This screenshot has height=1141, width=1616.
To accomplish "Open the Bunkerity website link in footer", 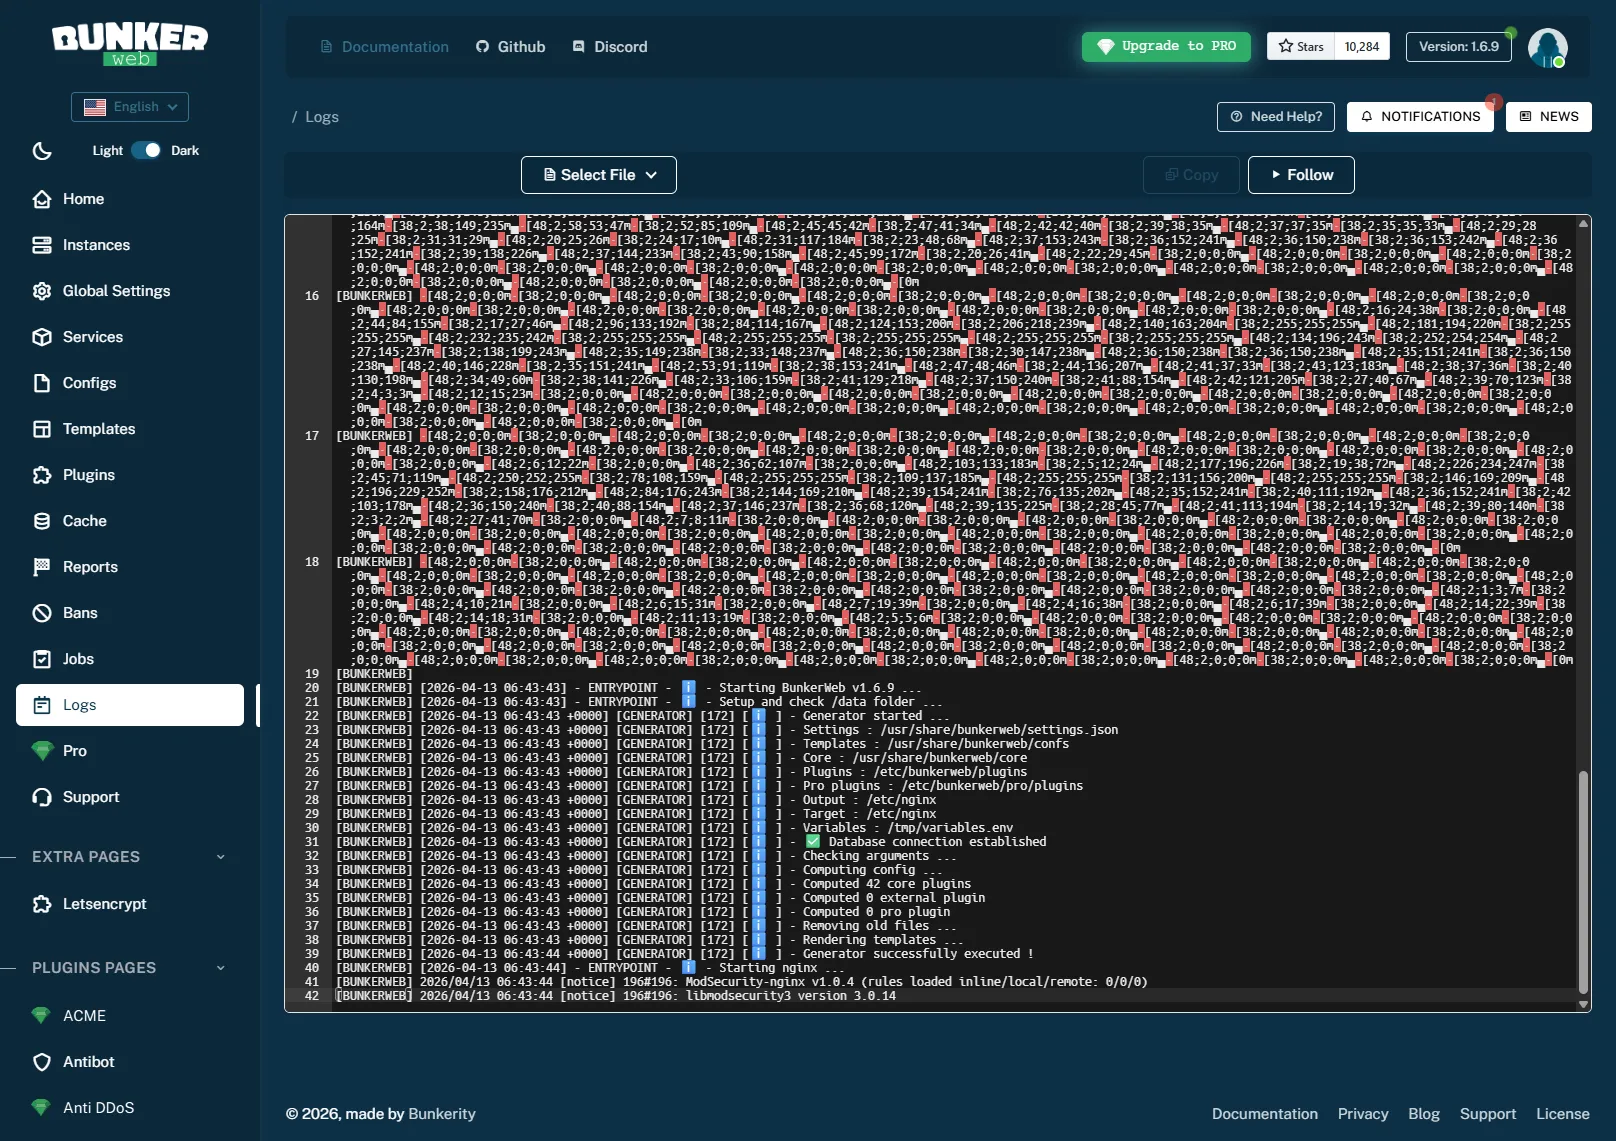I will coord(441,1113).
